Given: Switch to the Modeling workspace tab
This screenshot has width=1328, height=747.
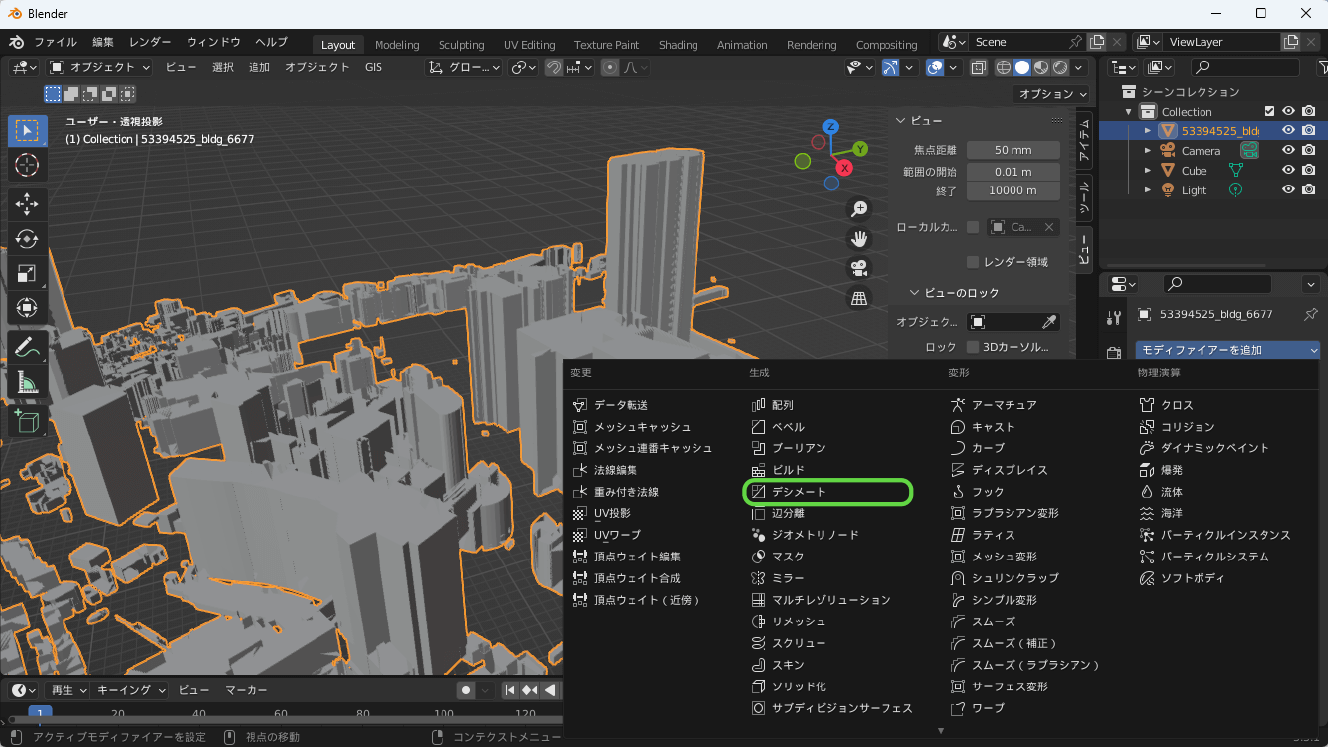Looking at the screenshot, I should tap(397, 45).
